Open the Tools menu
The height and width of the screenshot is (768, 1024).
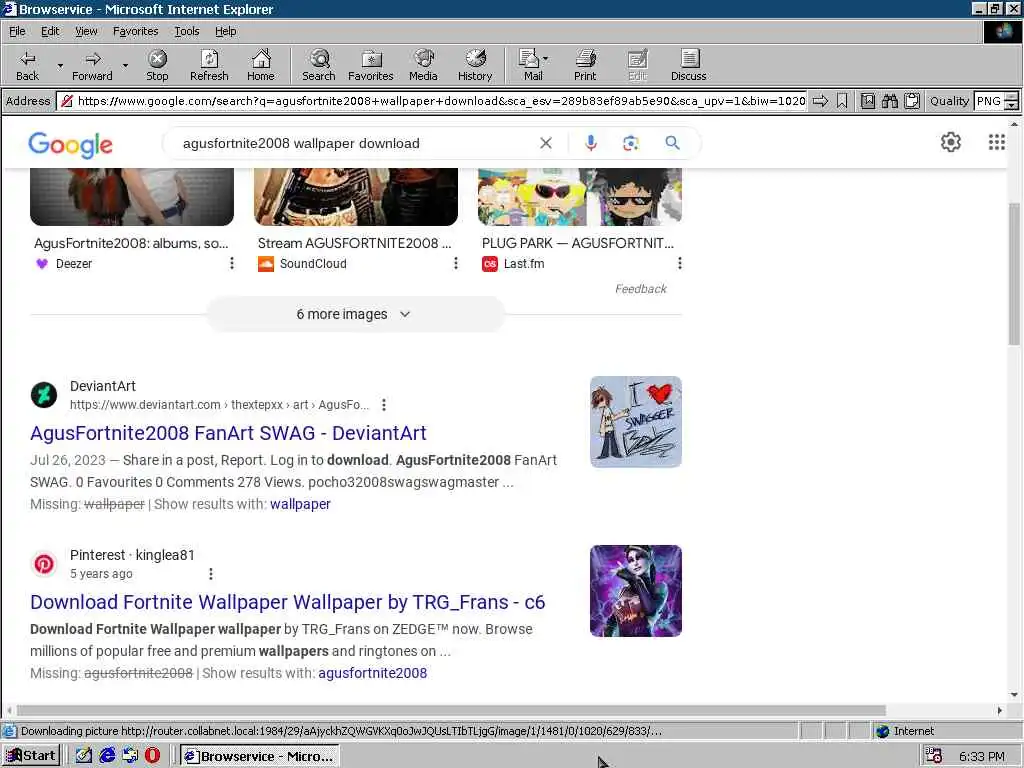click(186, 31)
